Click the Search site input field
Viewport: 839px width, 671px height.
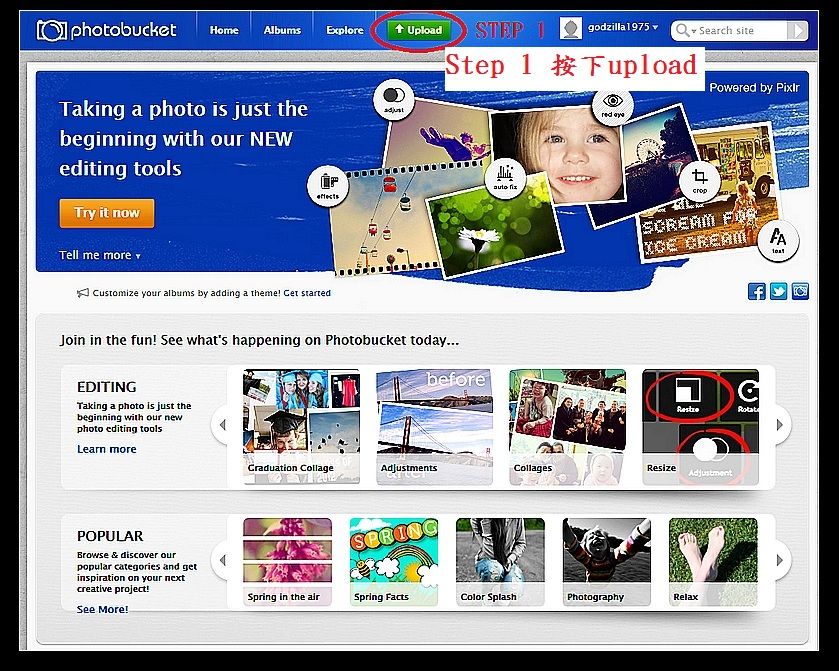742,30
